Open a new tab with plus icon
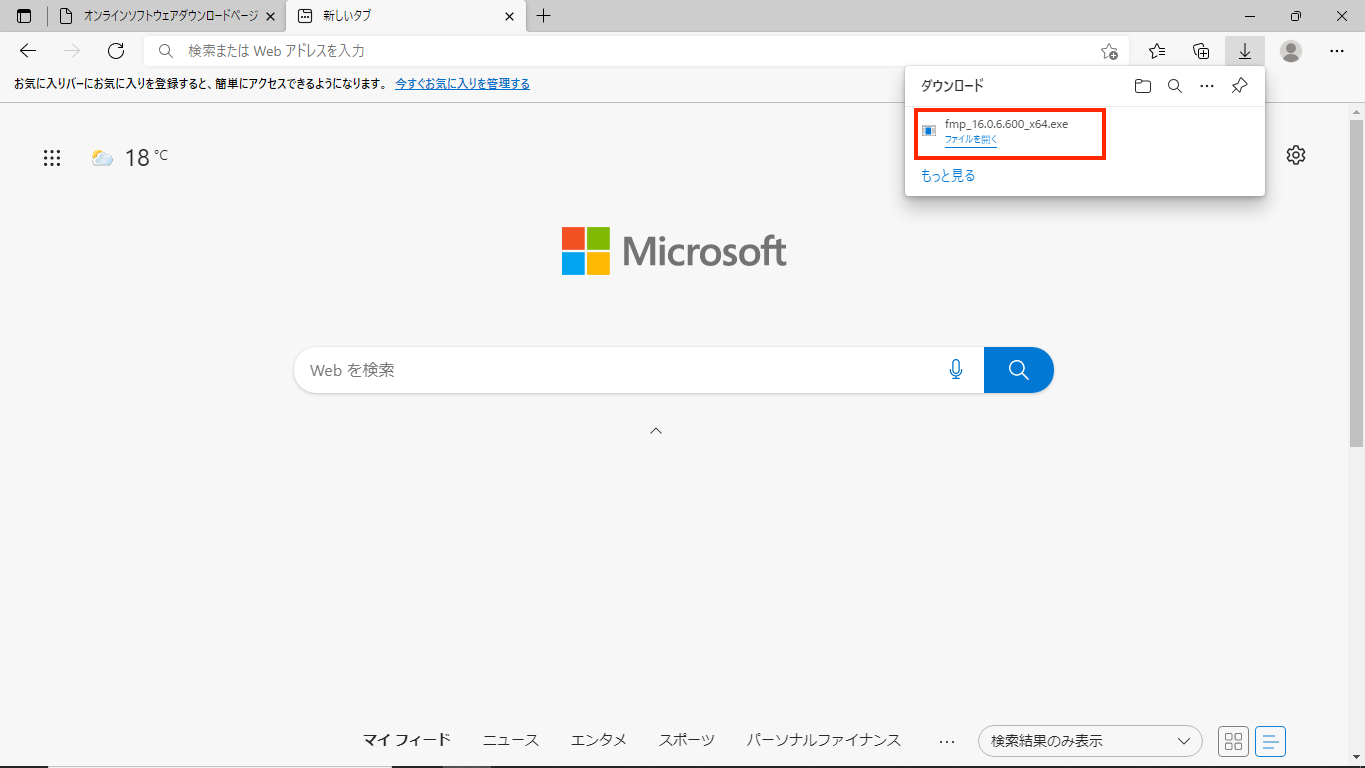Viewport: 1365px width, 768px height. click(544, 16)
